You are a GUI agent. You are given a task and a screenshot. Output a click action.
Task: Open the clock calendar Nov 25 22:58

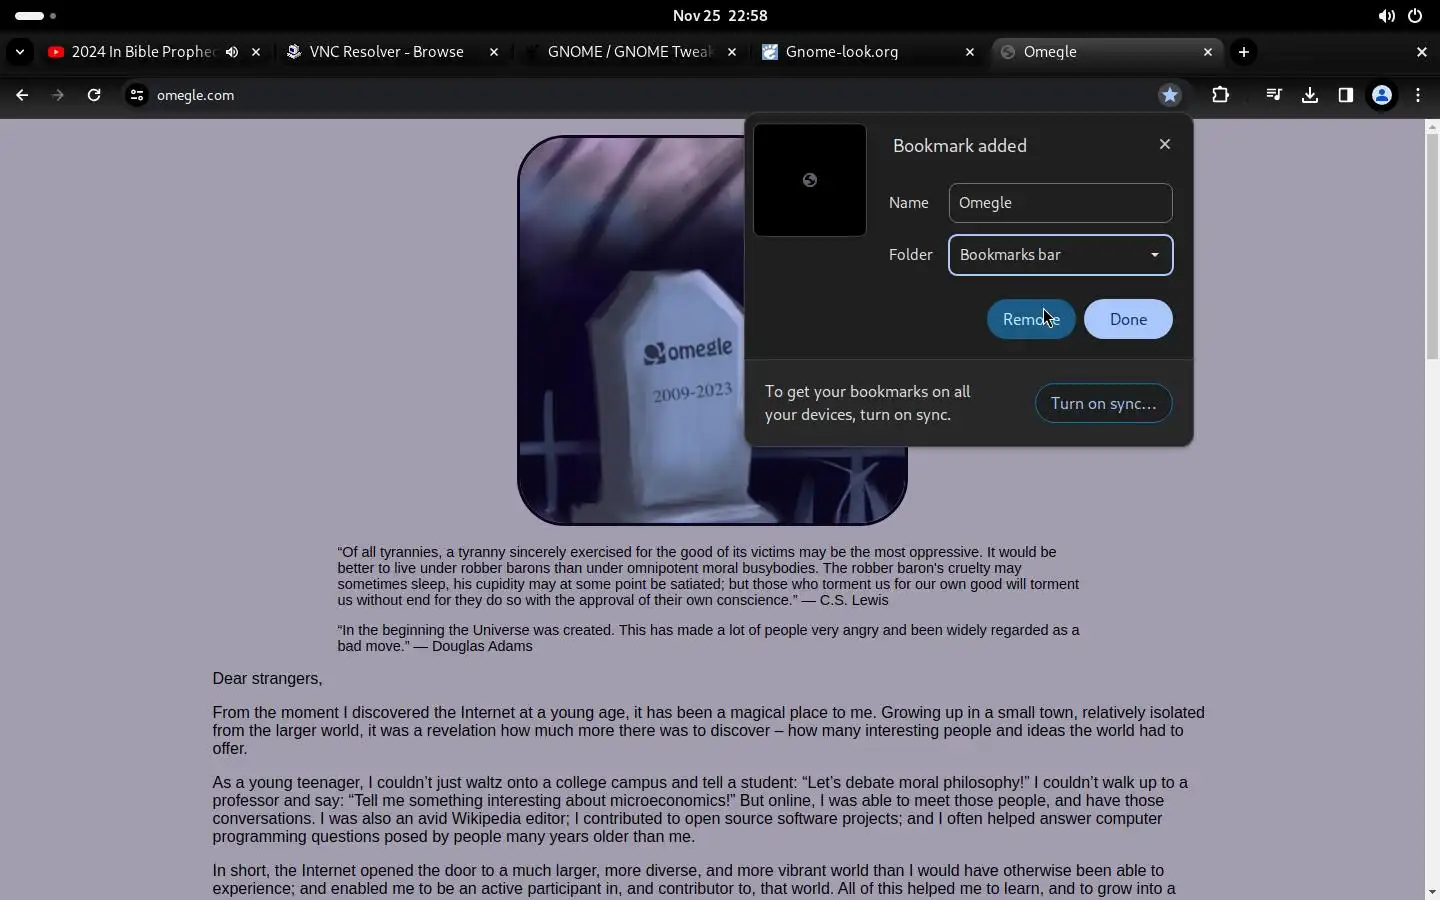pyautogui.click(x=720, y=16)
